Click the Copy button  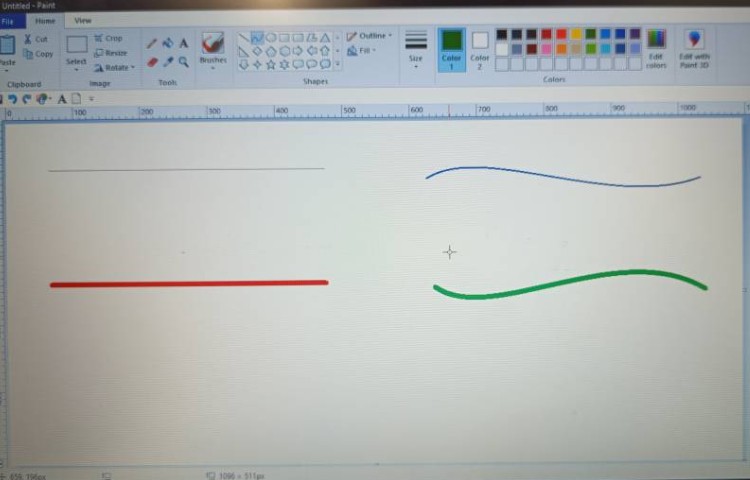38,54
